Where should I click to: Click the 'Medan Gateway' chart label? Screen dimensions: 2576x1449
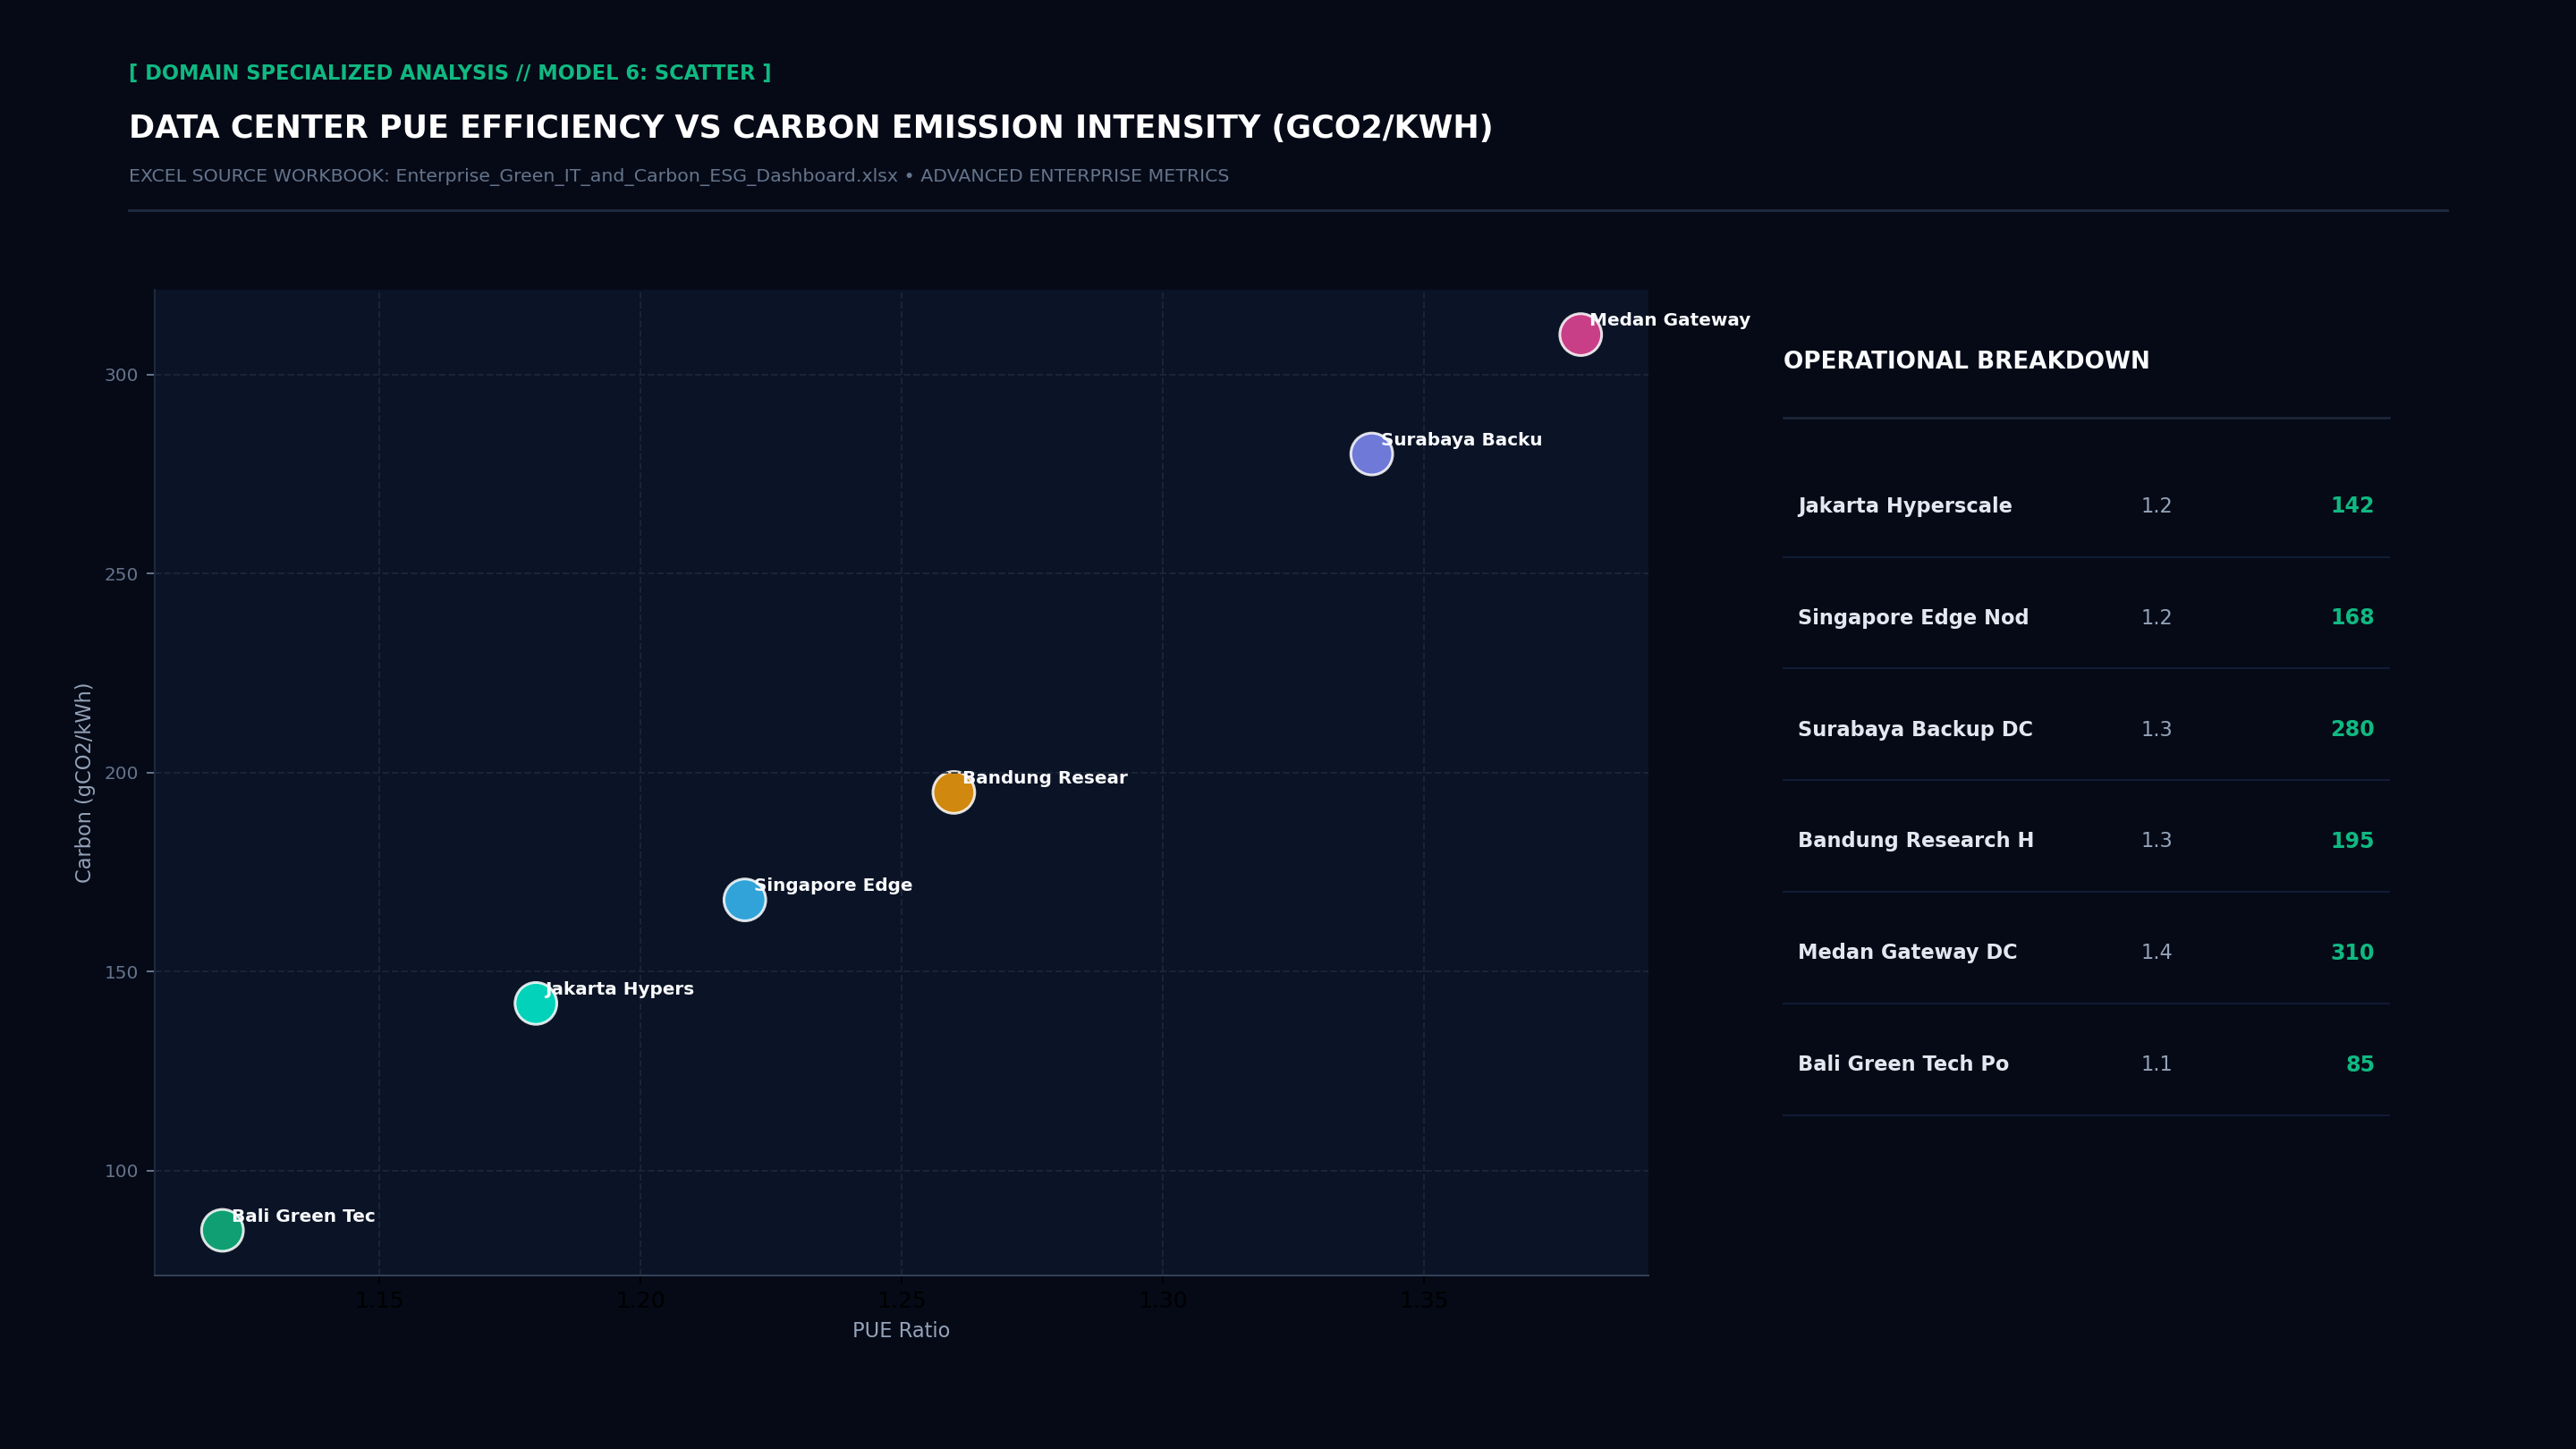1670,320
